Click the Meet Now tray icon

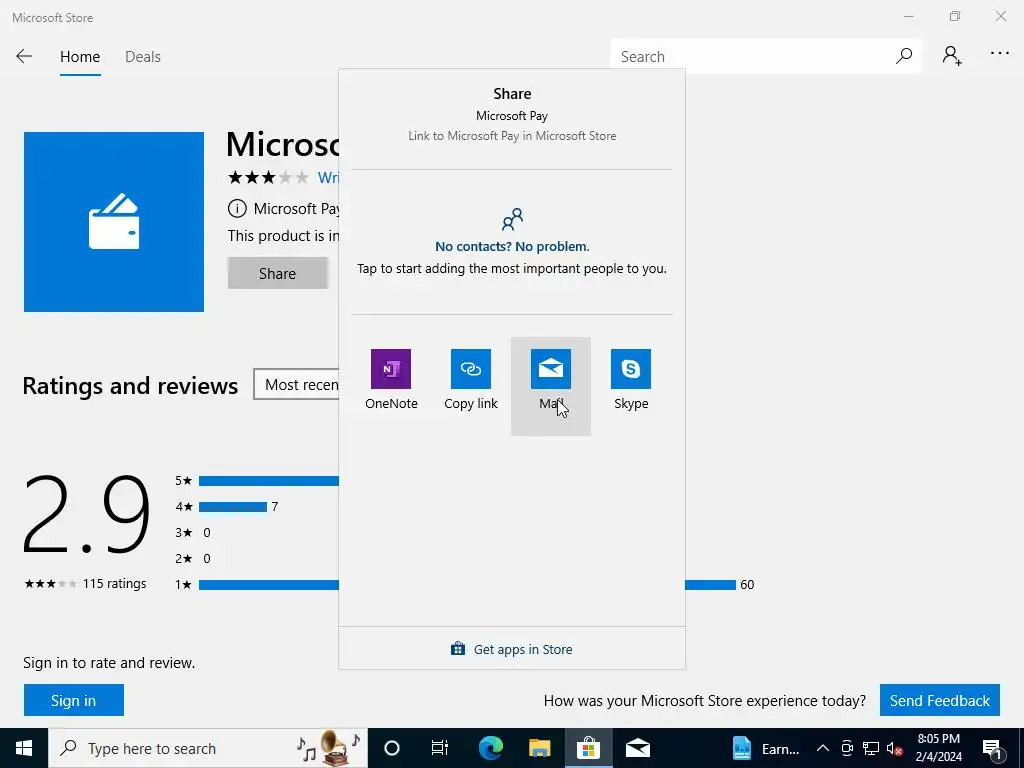(847, 748)
